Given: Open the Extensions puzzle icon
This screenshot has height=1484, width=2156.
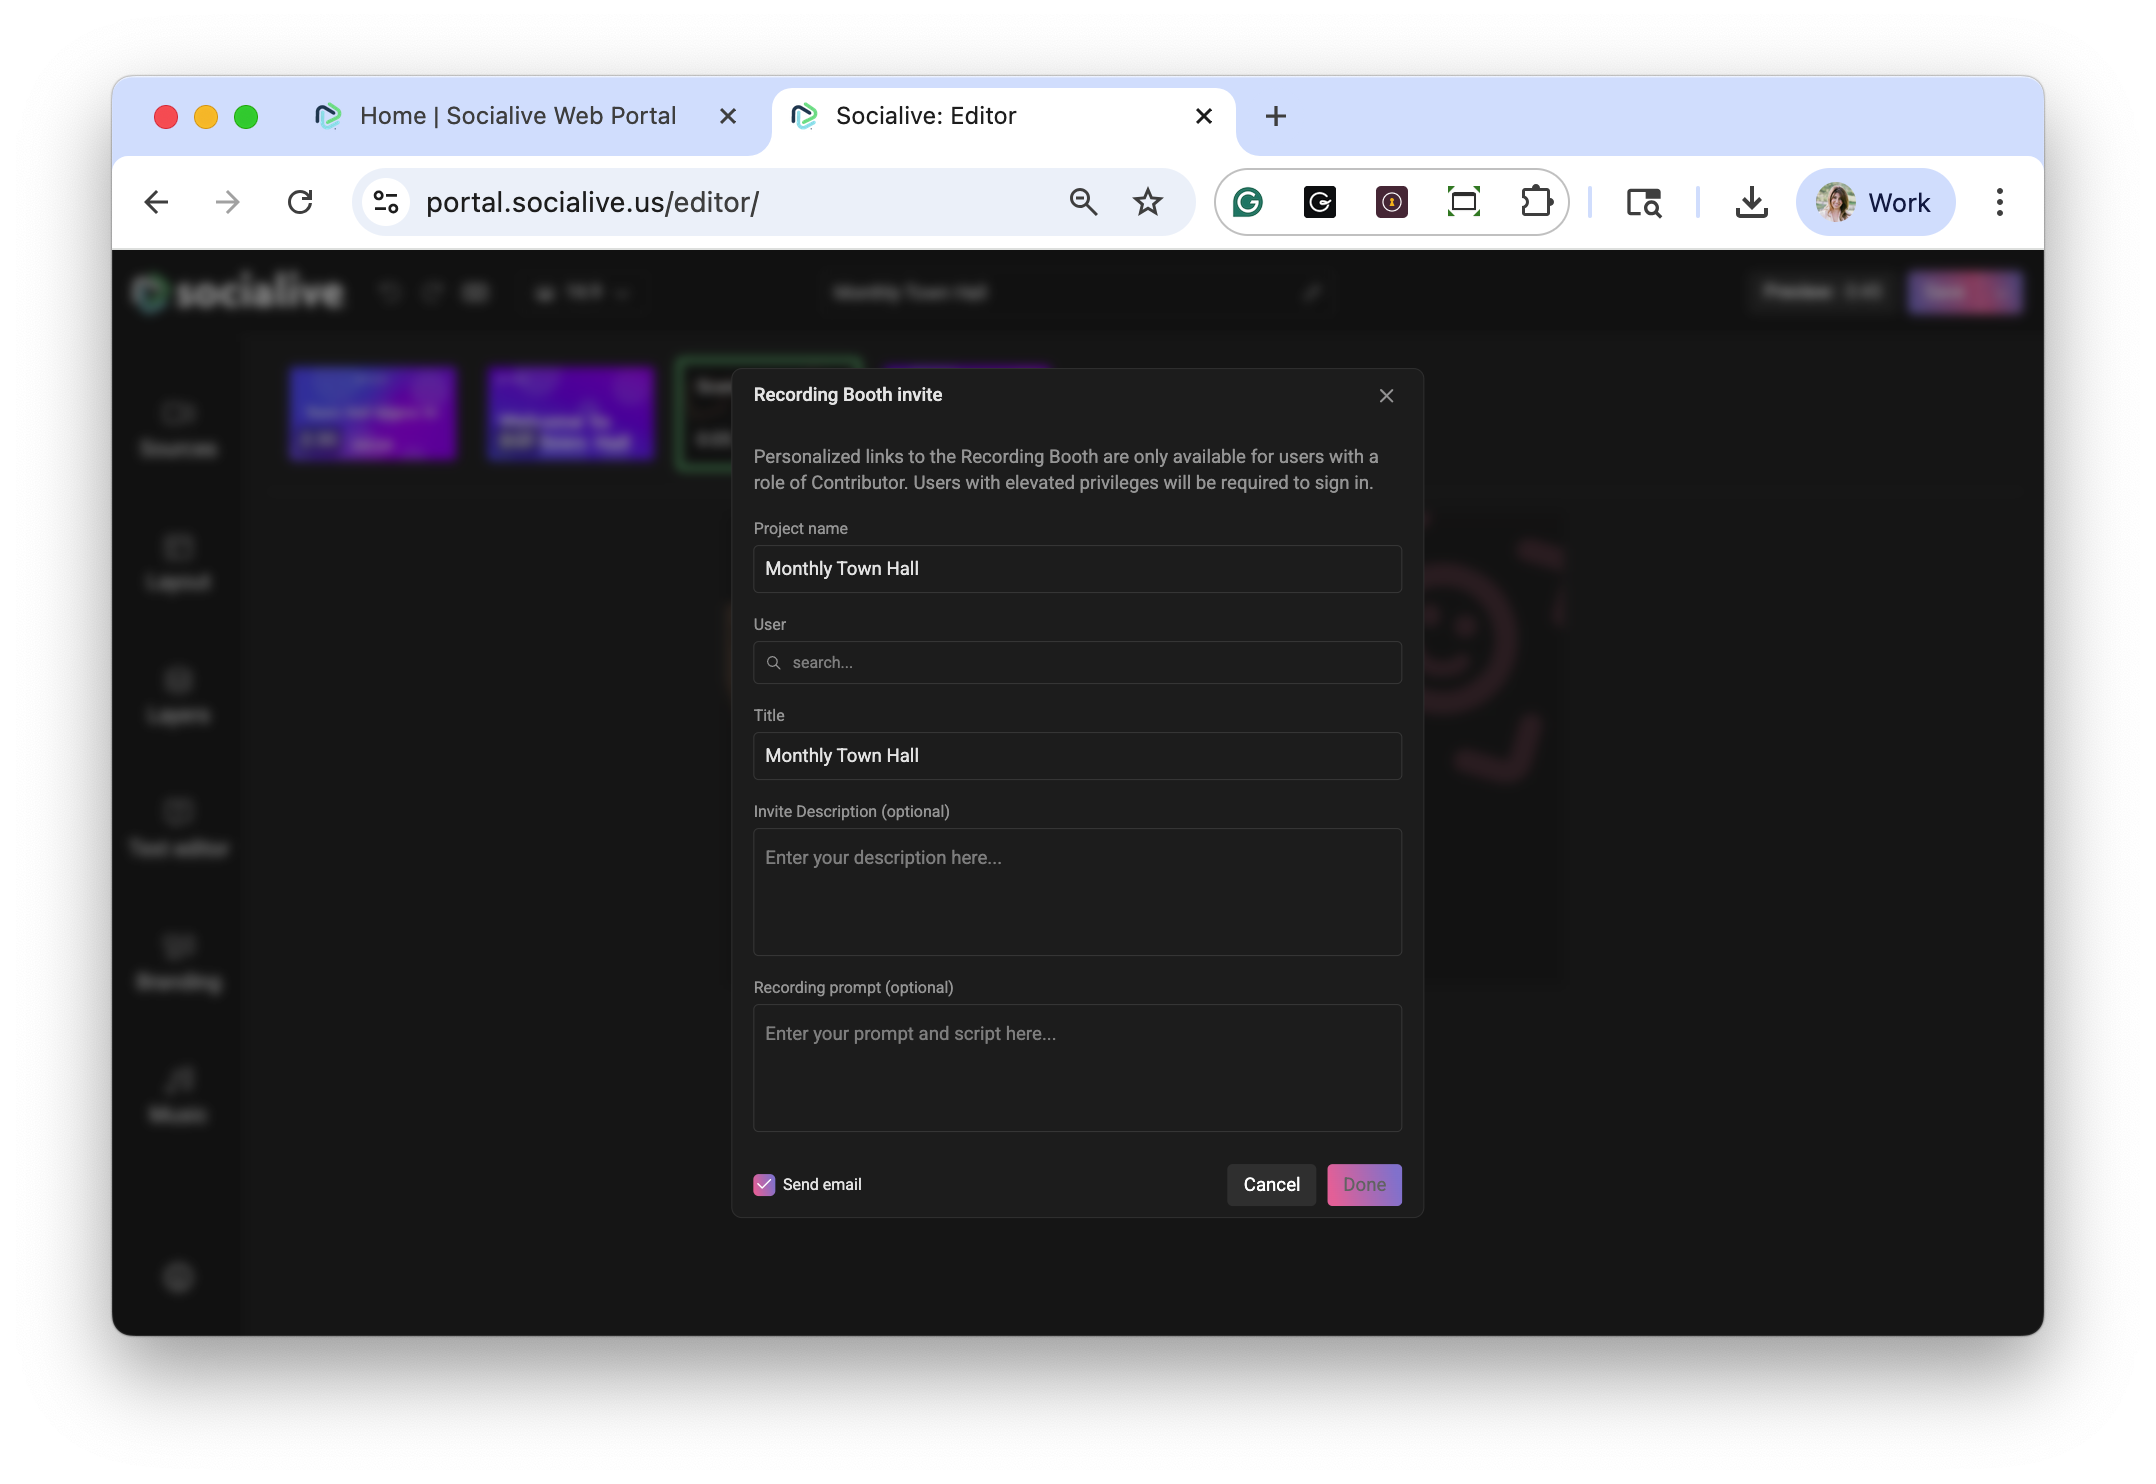Looking at the screenshot, I should click(1536, 203).
